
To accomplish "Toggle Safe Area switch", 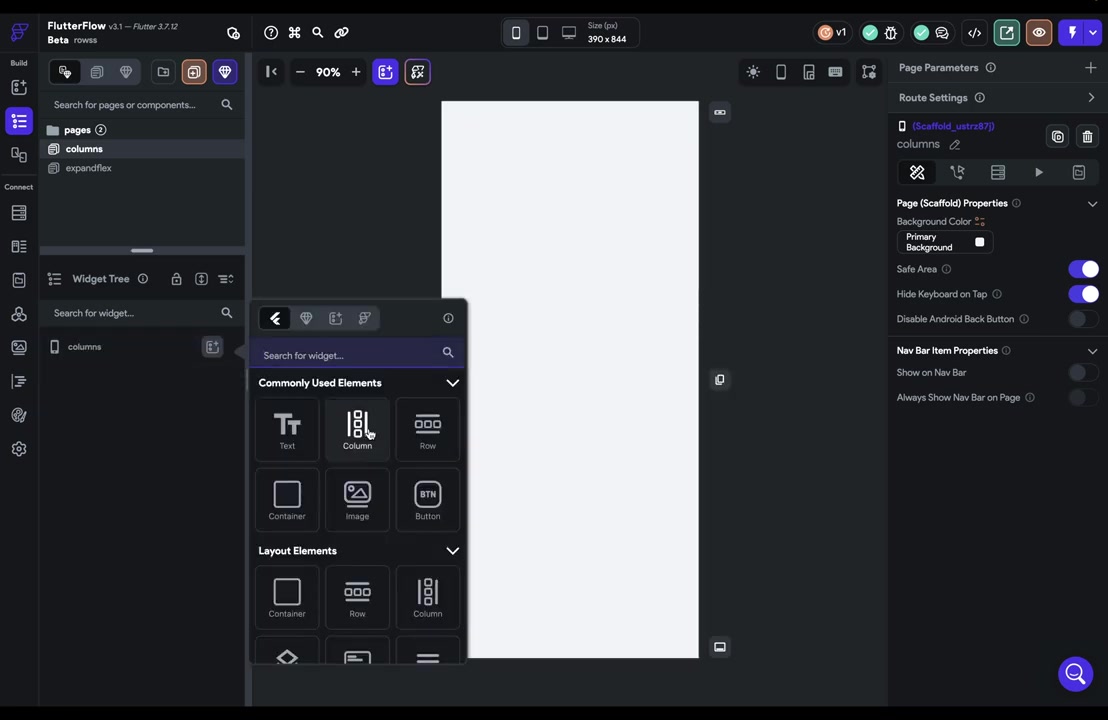I will tap(1083, 269).
